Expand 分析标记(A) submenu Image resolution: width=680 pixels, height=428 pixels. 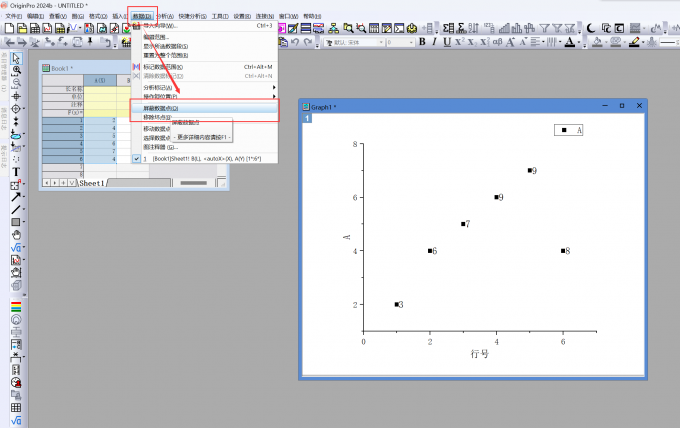[x=204, y=88]
